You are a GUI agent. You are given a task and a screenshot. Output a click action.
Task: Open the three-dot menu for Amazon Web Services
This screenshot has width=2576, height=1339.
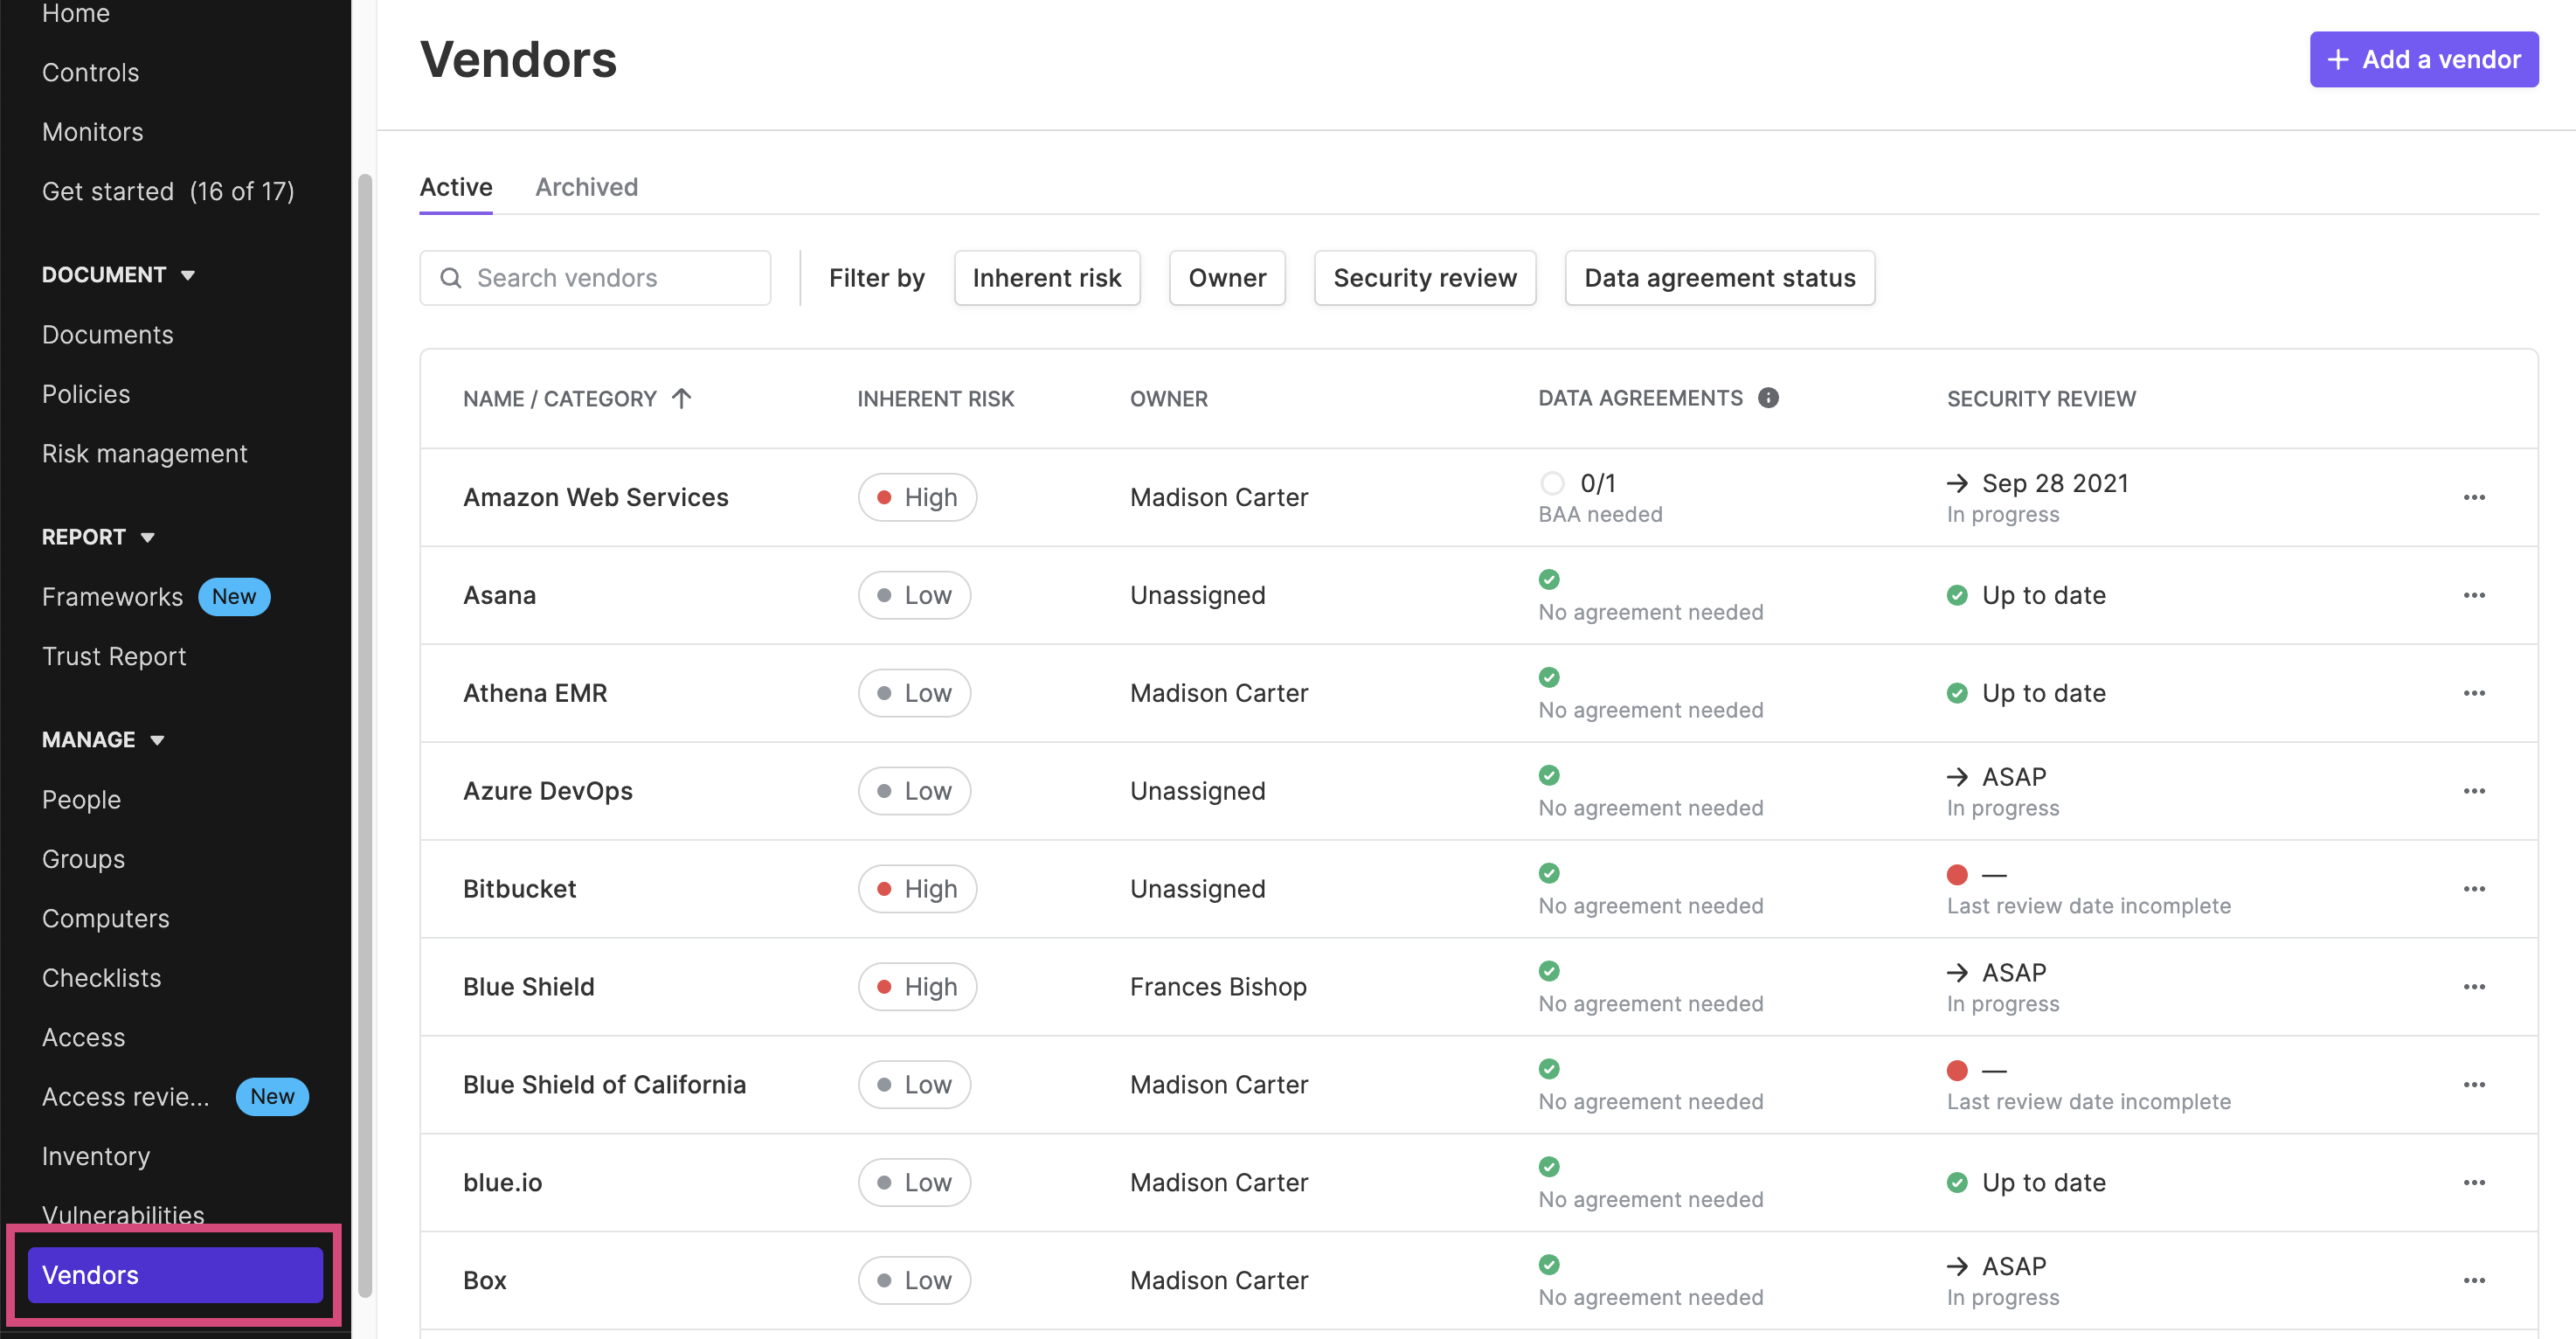(x=2474, y=497)
